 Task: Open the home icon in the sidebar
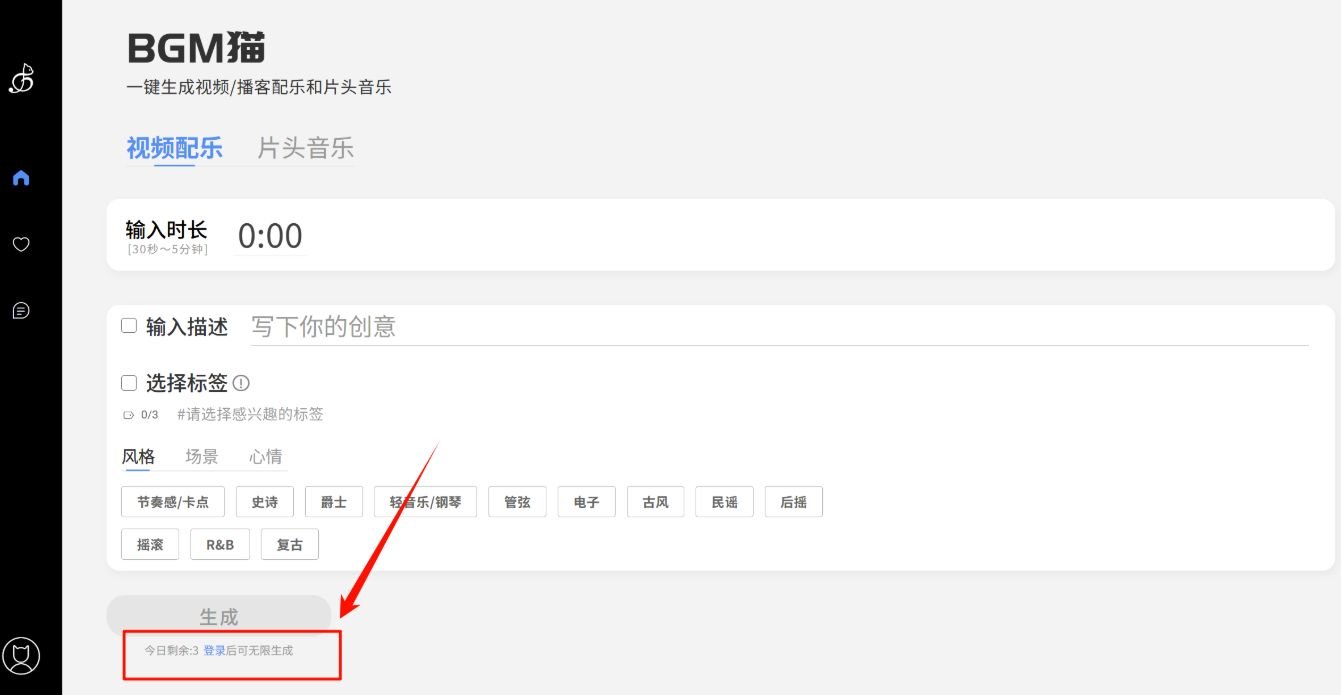pyautogui.click(x=21, y=178)
